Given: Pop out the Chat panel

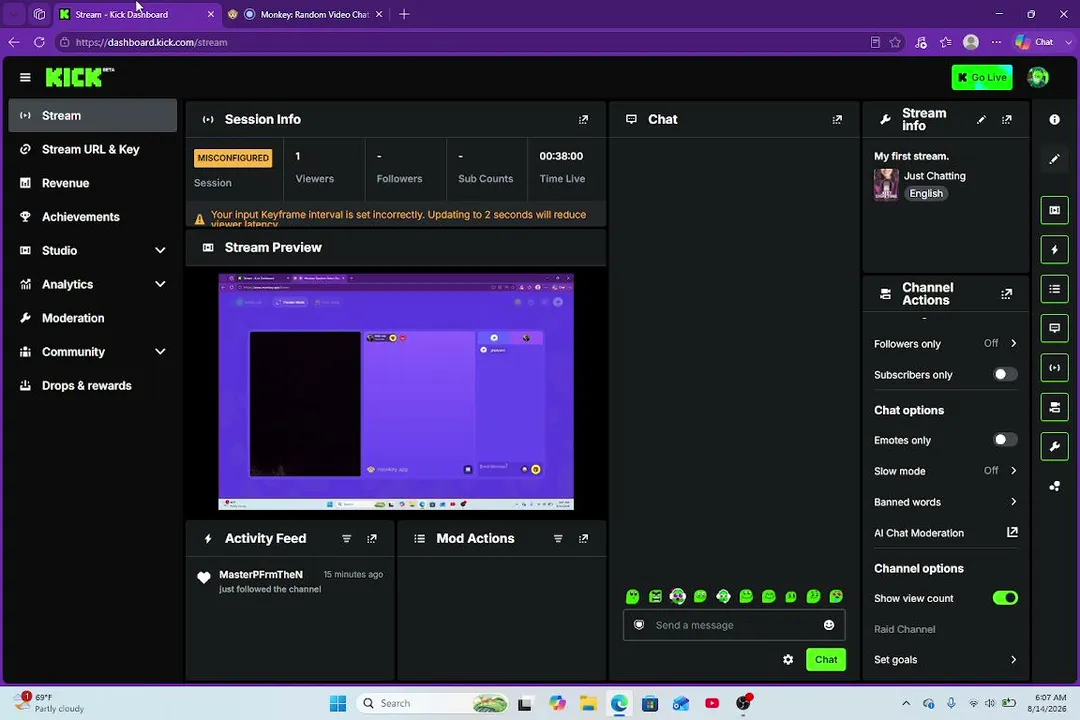Looking at the screenshot, I should (837, 119).
